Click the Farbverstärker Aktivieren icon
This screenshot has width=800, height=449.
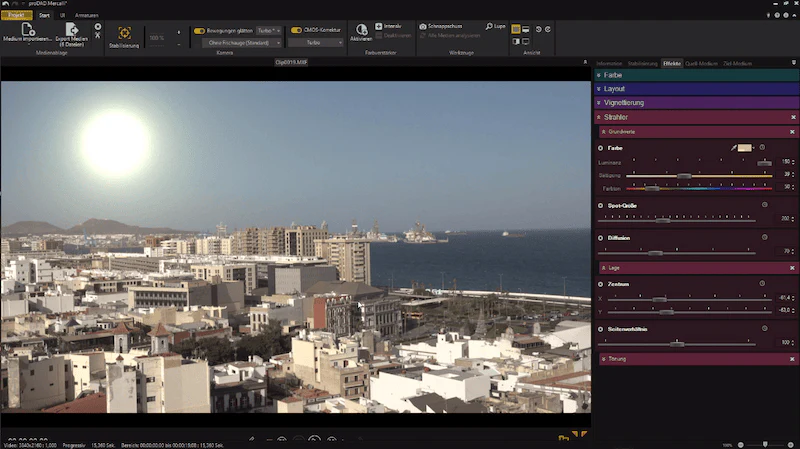tap(361, 30)
